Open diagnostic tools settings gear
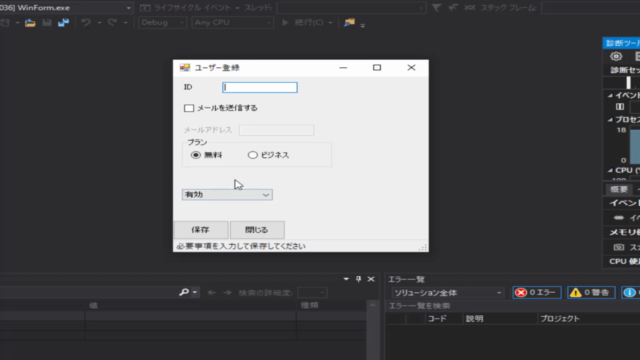The width and height of the screenshot is (640, 360). click(616, 56)
